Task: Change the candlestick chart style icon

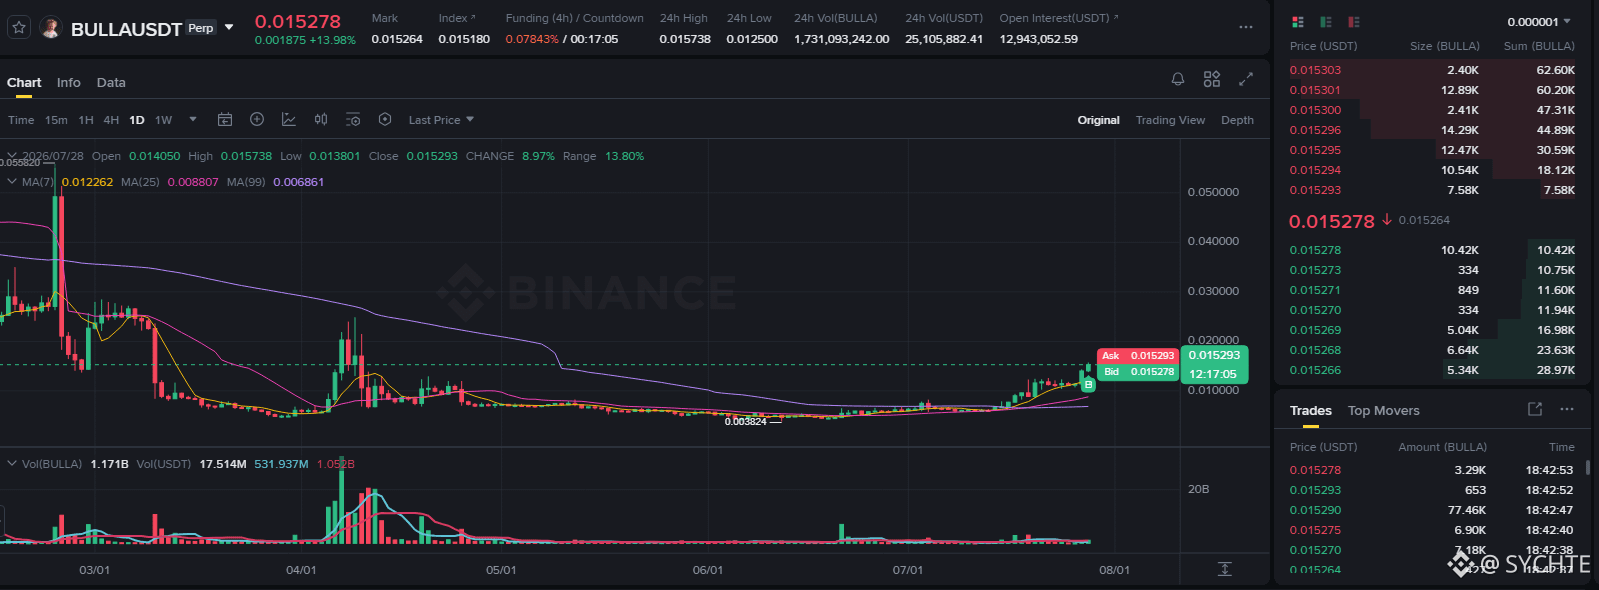Action: tap(321, 120)
